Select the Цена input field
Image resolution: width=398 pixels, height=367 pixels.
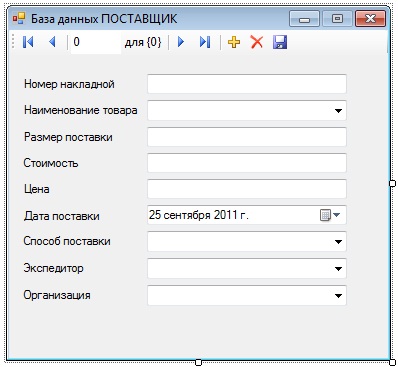pyautogui.click(x=247, y=189)
